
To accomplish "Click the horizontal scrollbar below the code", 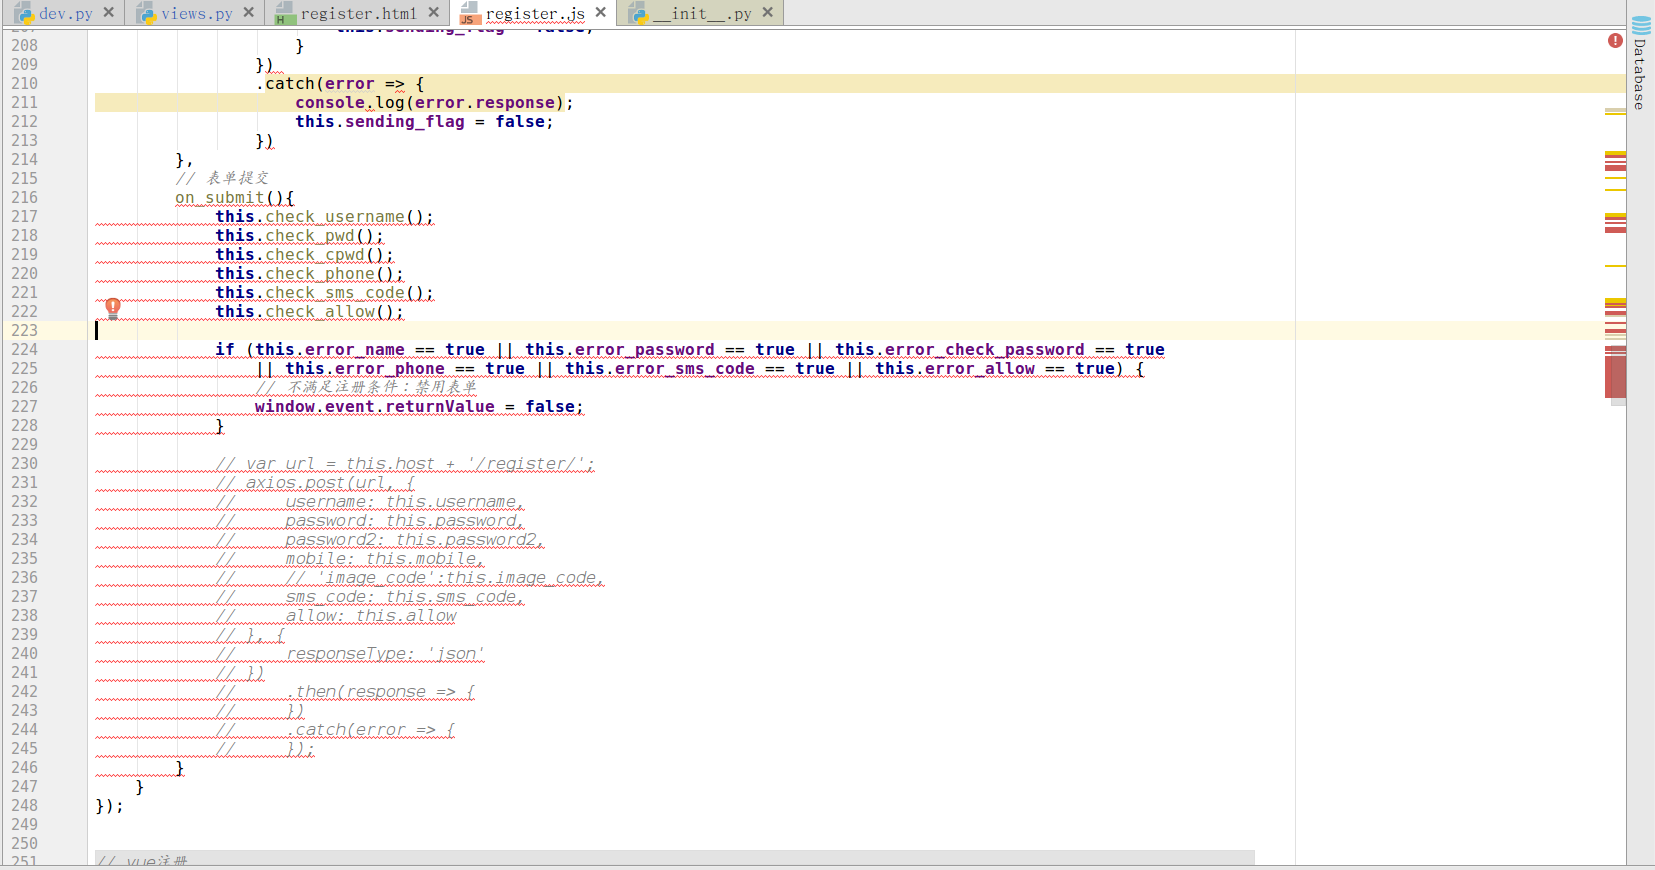I will click(675, 858).
